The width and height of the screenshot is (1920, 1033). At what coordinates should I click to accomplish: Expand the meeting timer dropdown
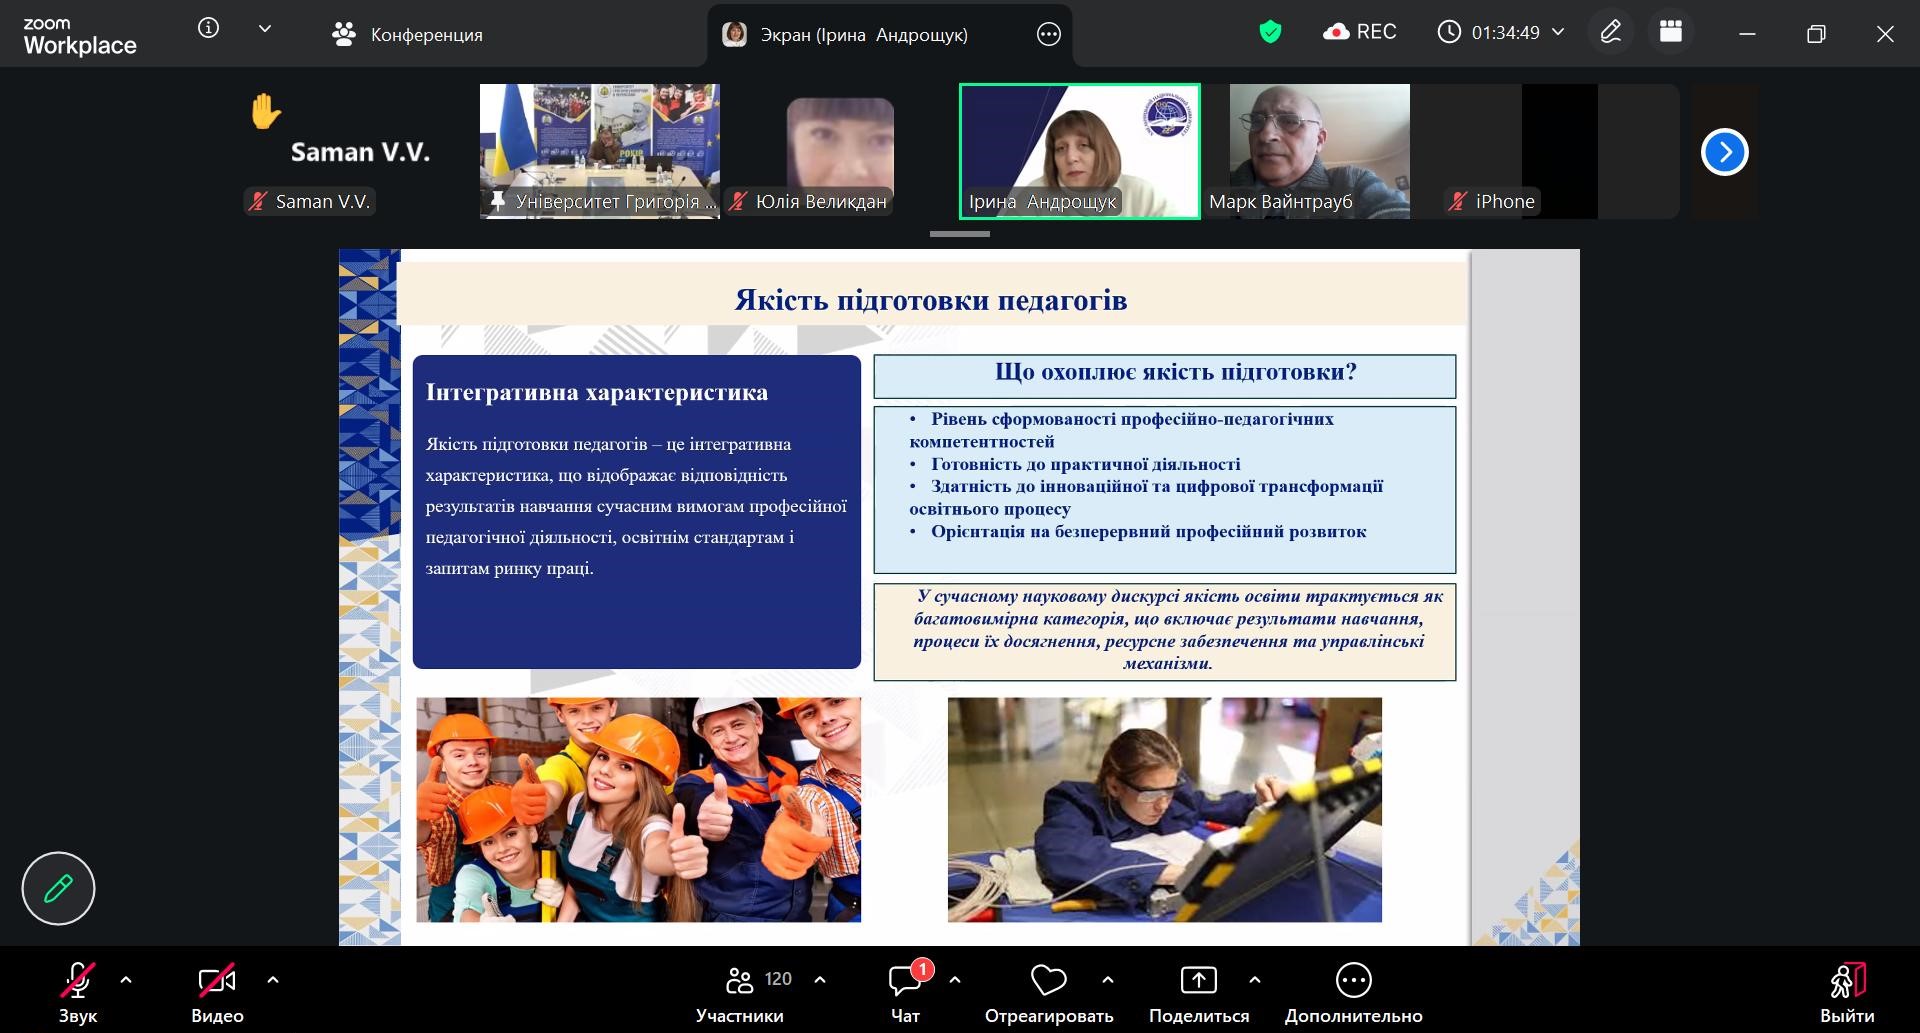tap(1558, 33)
